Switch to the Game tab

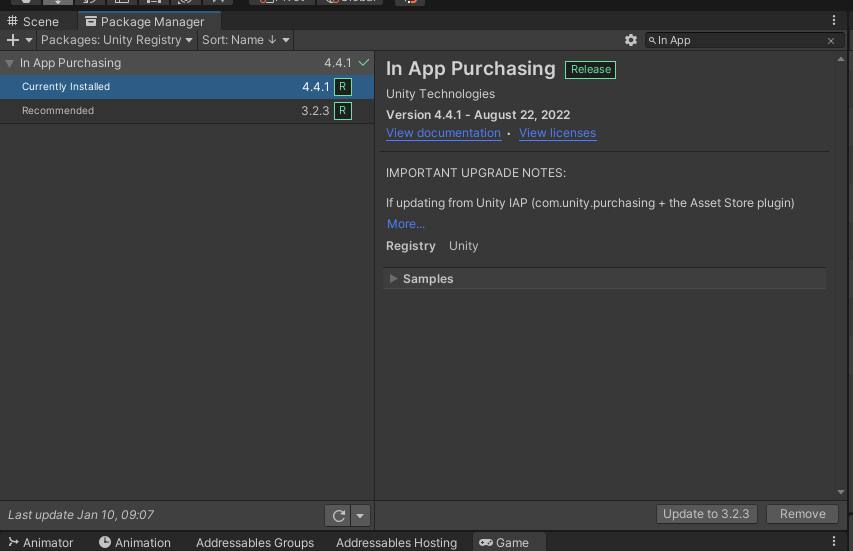509,542
